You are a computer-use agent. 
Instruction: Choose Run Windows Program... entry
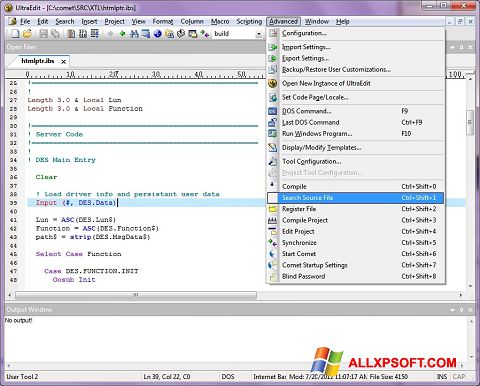tap(356, 134)
